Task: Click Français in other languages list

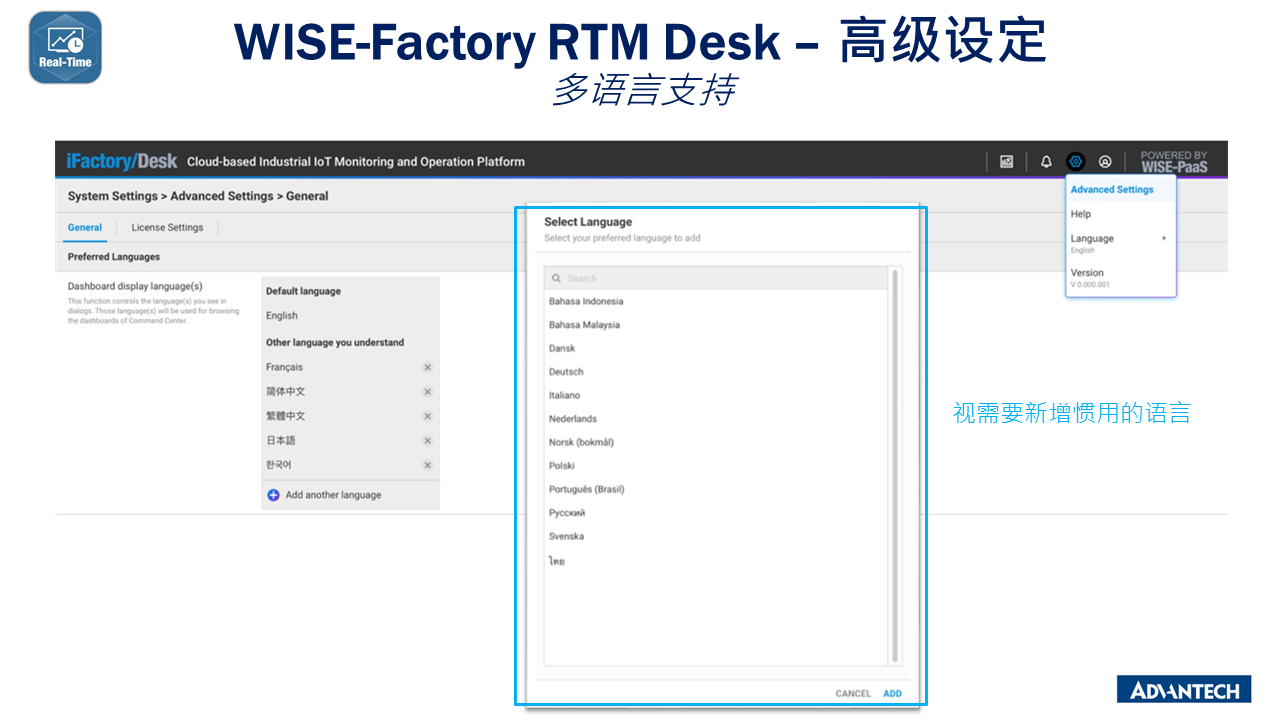Action: point(284,367)
